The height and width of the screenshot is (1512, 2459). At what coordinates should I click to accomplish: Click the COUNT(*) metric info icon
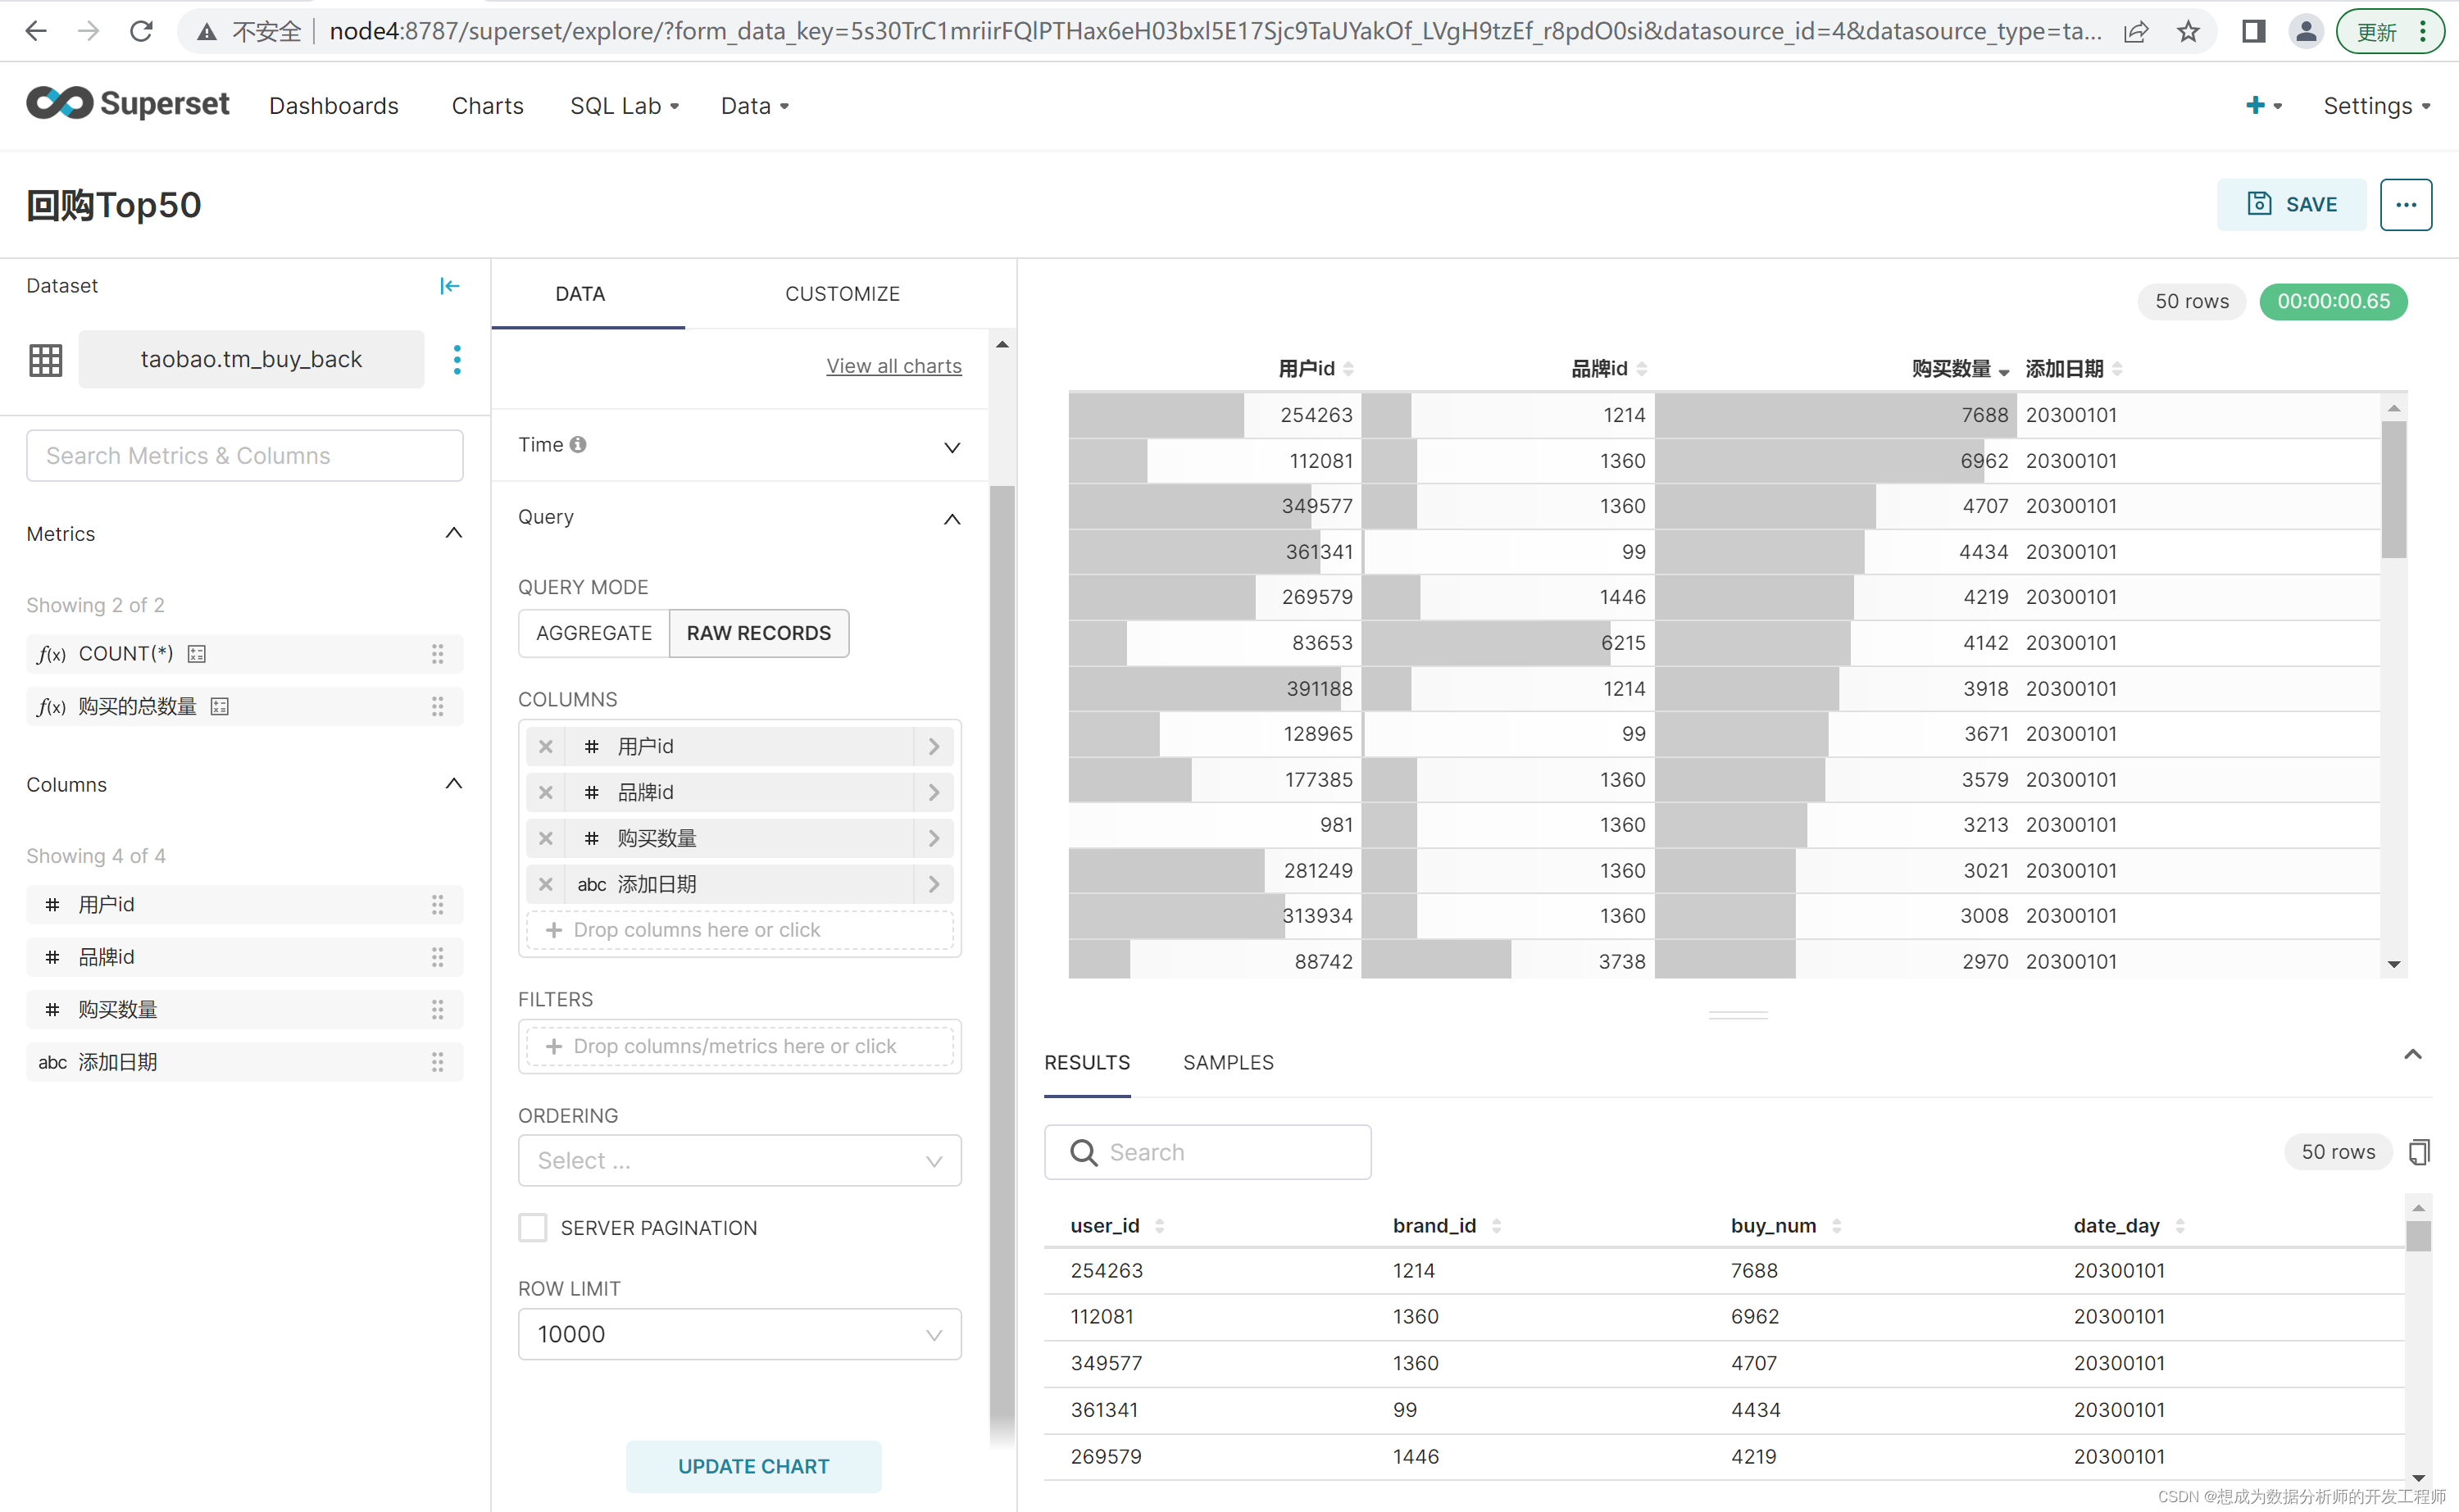point(195,652)
